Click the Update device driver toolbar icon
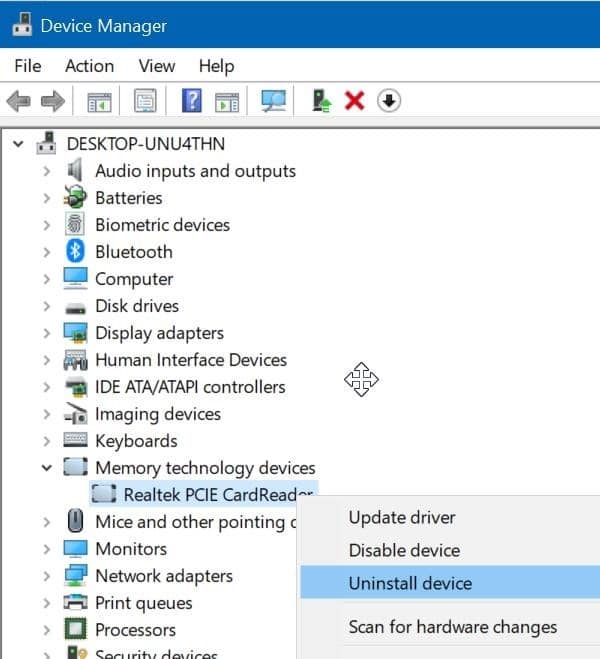 [x=322, y=101]
